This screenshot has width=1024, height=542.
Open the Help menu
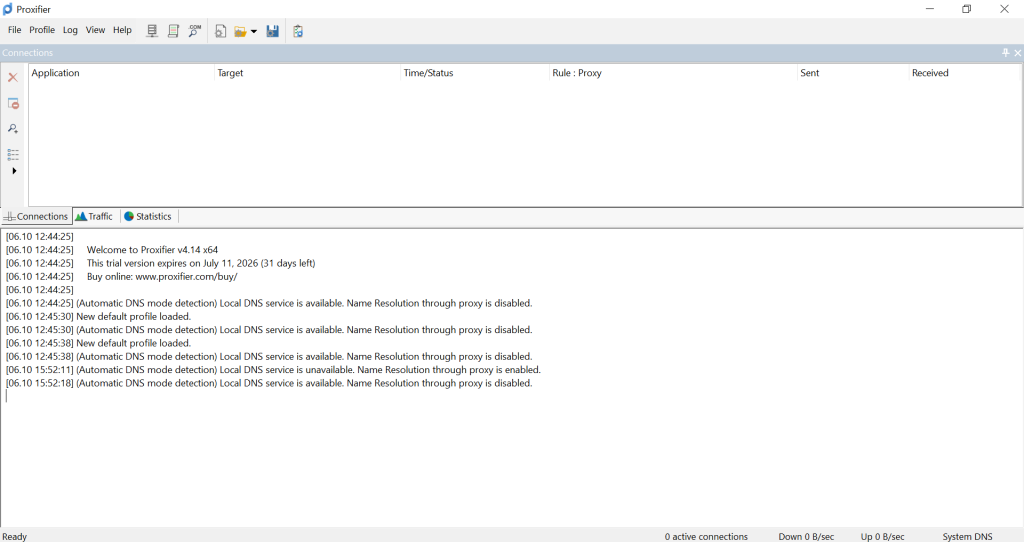(x=122, y=30)
